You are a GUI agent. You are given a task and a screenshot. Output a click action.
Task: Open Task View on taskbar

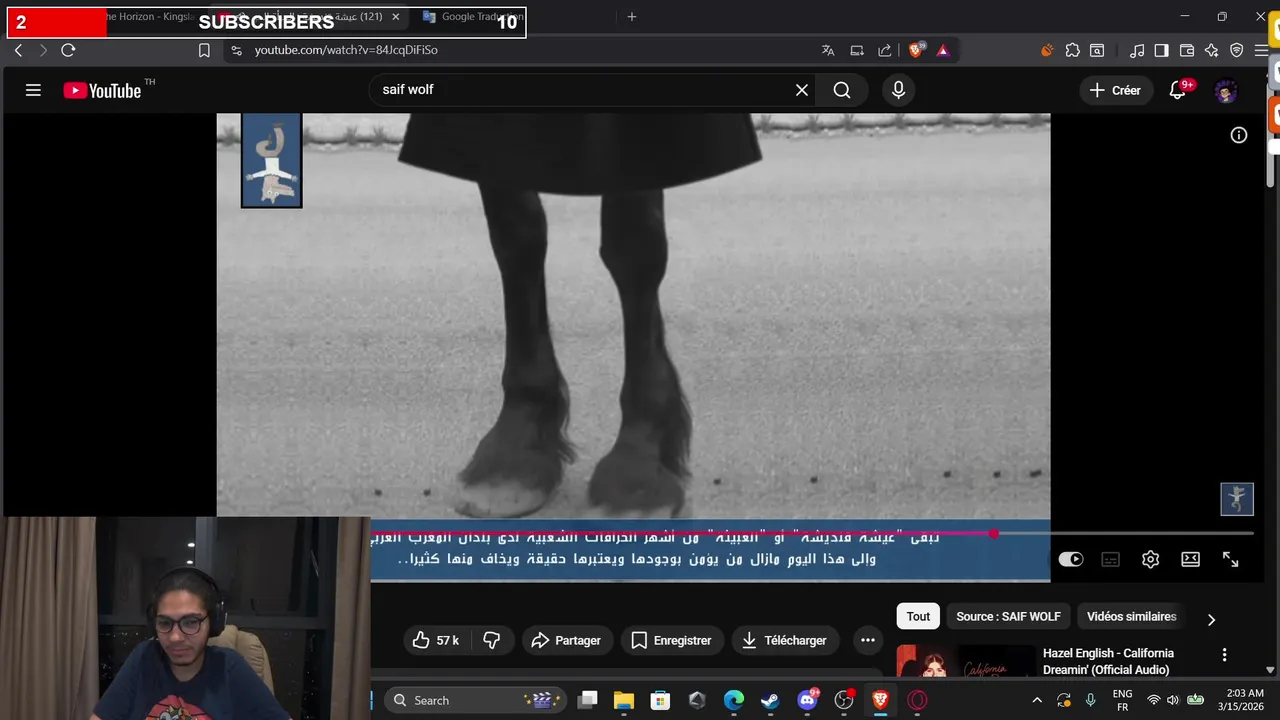[x=588, y=700]
